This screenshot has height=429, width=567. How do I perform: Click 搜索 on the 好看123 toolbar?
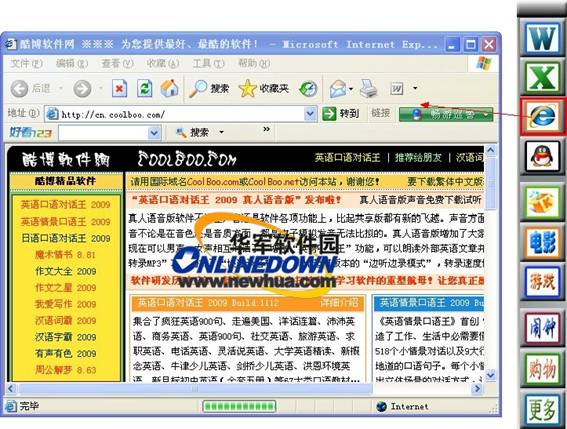[x=193, y=133]
